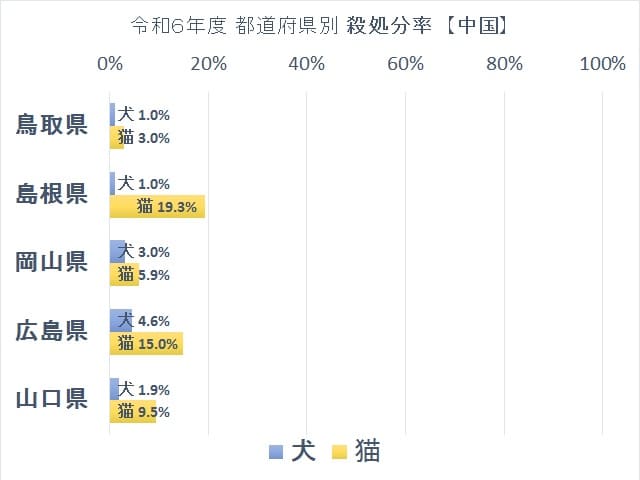Select the 岡山県 axis label
Screen dimensions: 640x480
click(52, 263)
